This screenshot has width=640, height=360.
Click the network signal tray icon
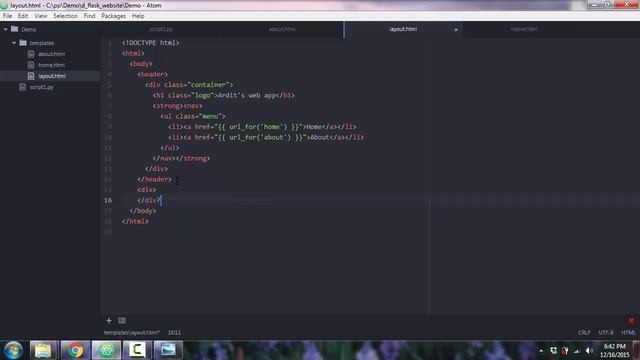pos(577,351)
